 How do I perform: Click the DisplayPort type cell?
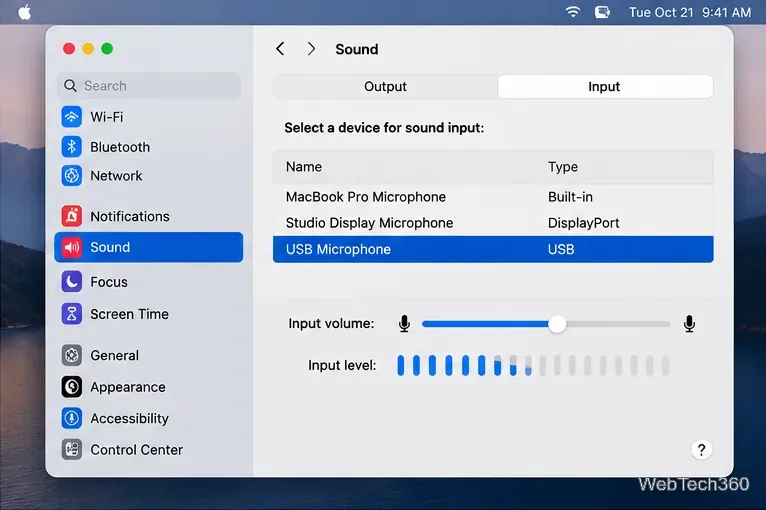pyautogui.click(x=583, y=223)
